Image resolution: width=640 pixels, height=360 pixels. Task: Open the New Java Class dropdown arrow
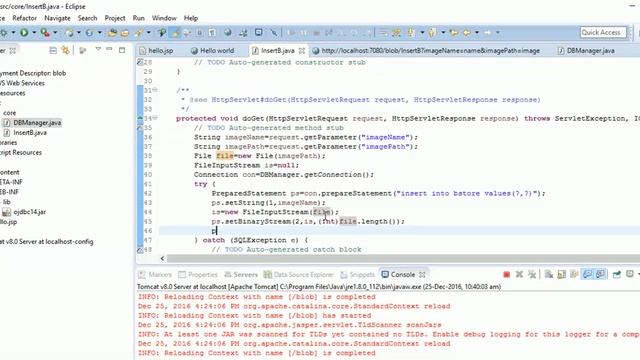99,33
